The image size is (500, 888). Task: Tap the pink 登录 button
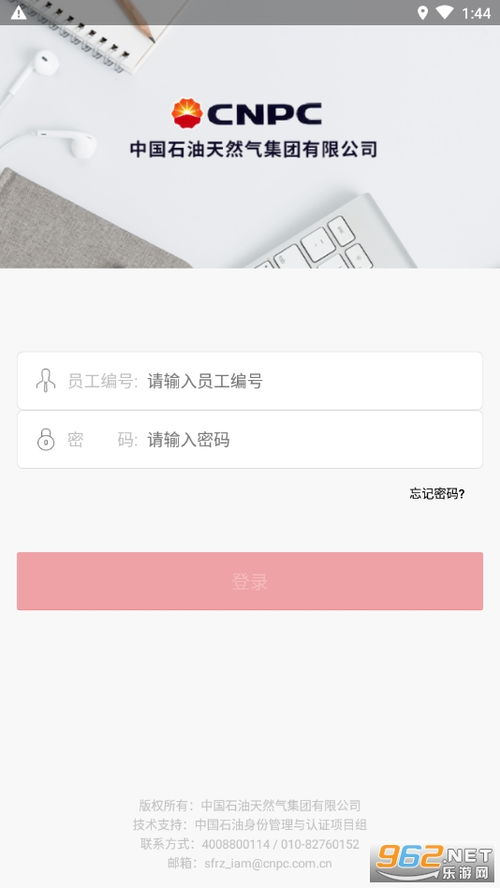pyautogui.click(x=250, y=581)
